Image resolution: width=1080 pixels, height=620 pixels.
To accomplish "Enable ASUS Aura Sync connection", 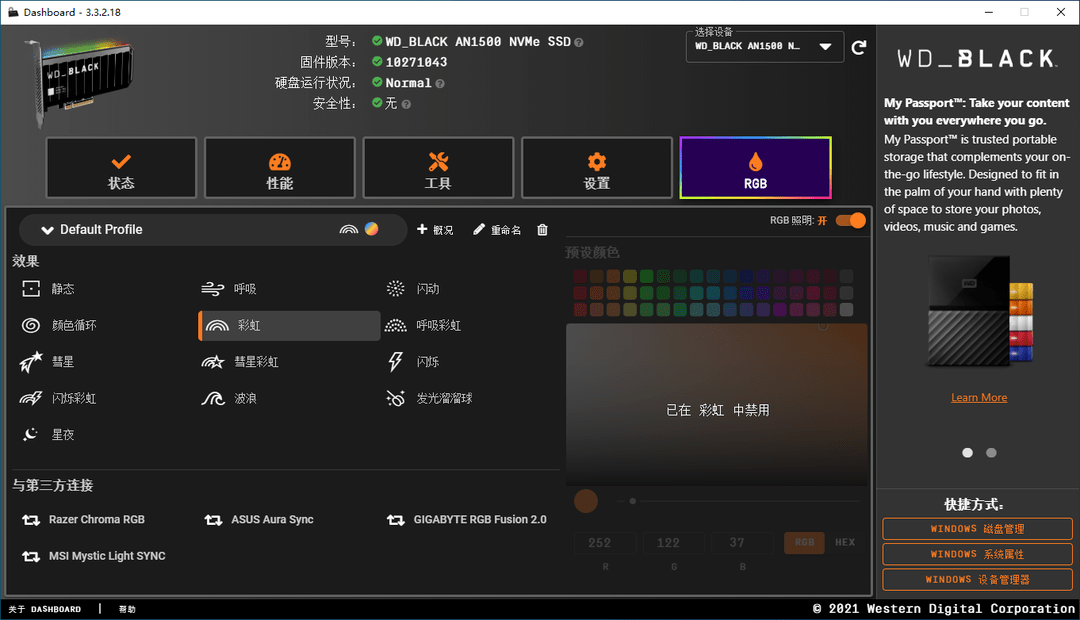I will click(x=259, y=519).
